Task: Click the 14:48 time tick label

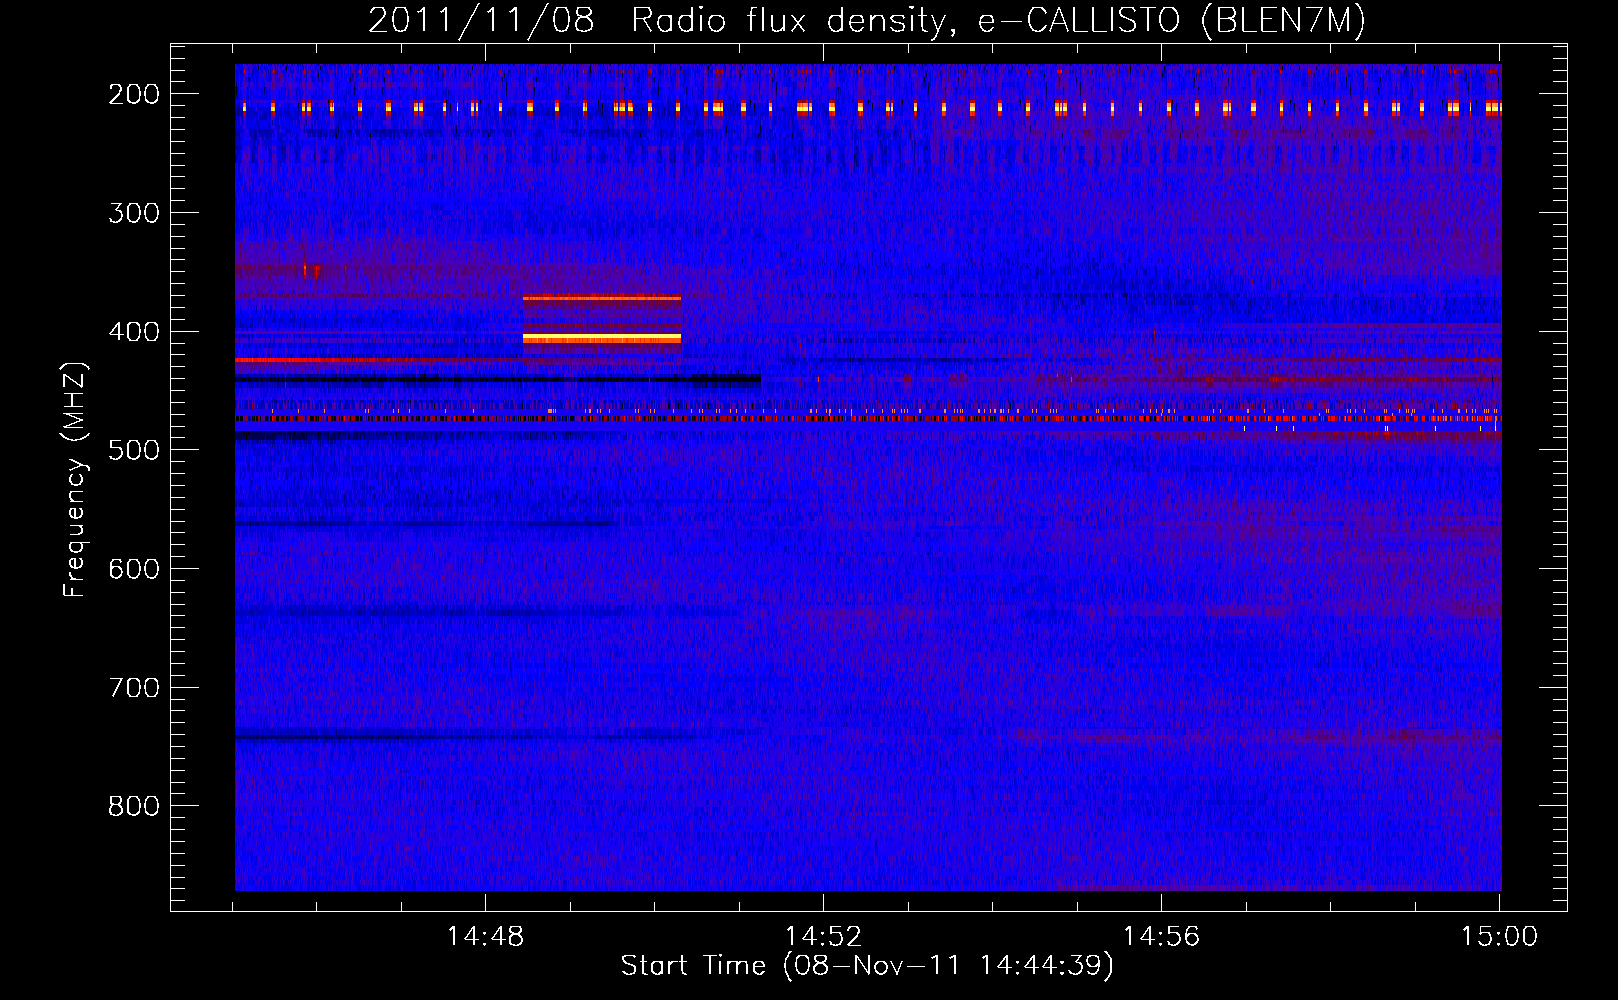Action: click(485, 937)
